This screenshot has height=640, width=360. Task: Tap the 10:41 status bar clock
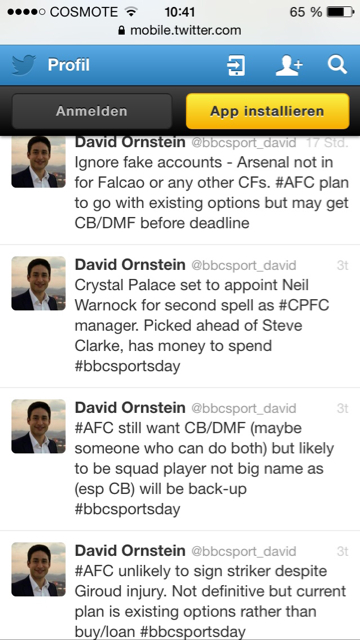[180, 12]
